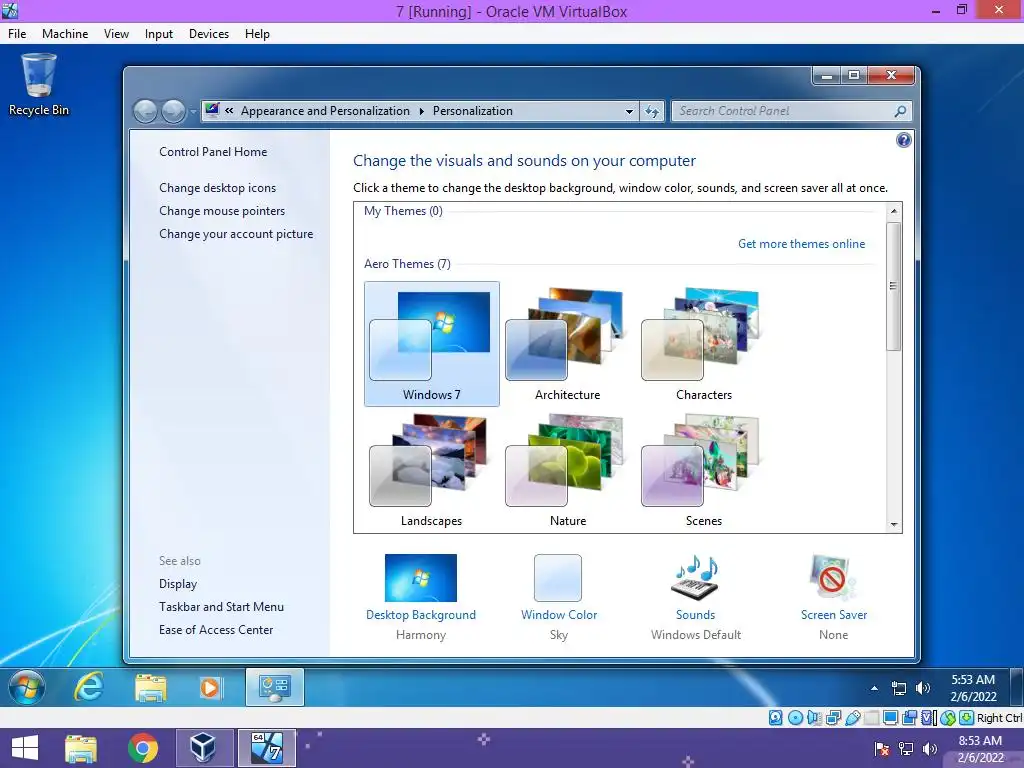1024x768 pixels.
Task: Select the Landscapes theme
Action: (432, 470)
